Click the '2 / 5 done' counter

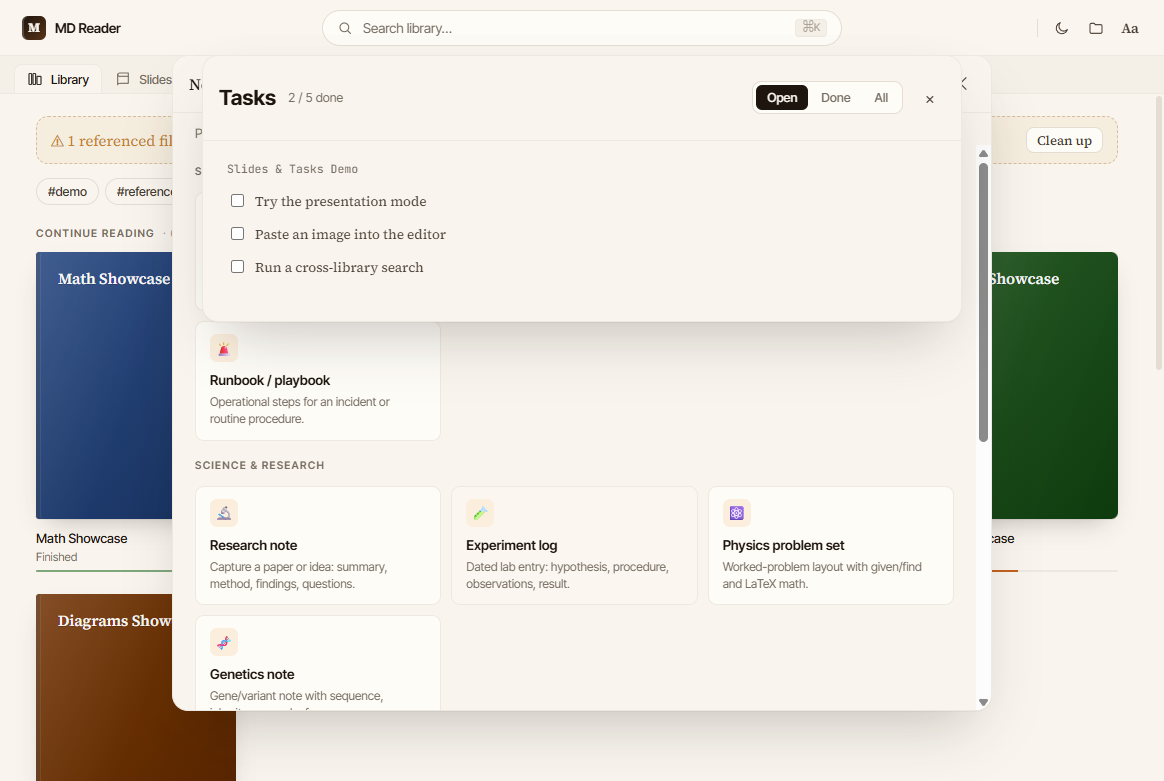[x=315, y=98]
